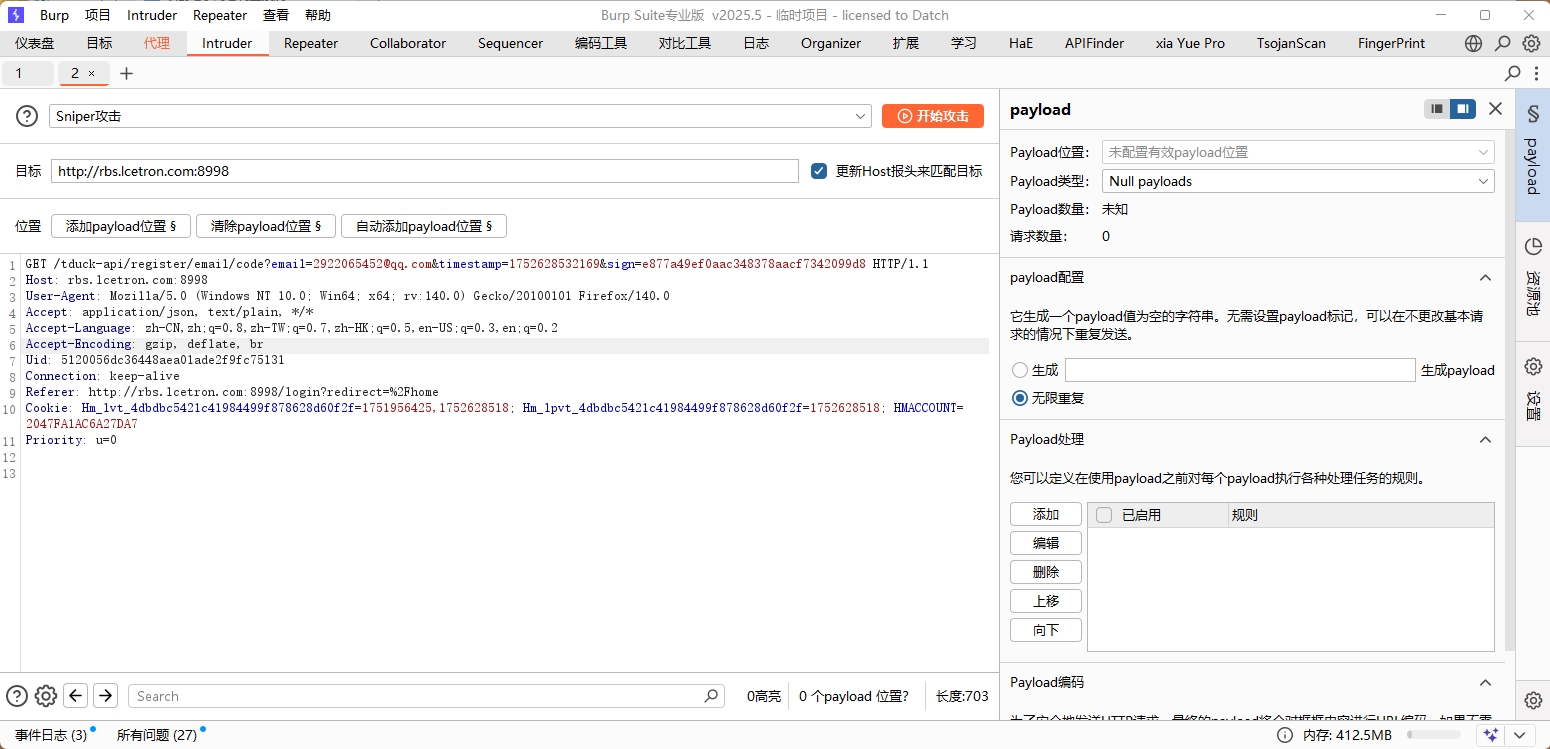The width and height of the screenshot is (1550, 749).
Task: Close Intruder tab 2 with its x
Action: [92, 73]
